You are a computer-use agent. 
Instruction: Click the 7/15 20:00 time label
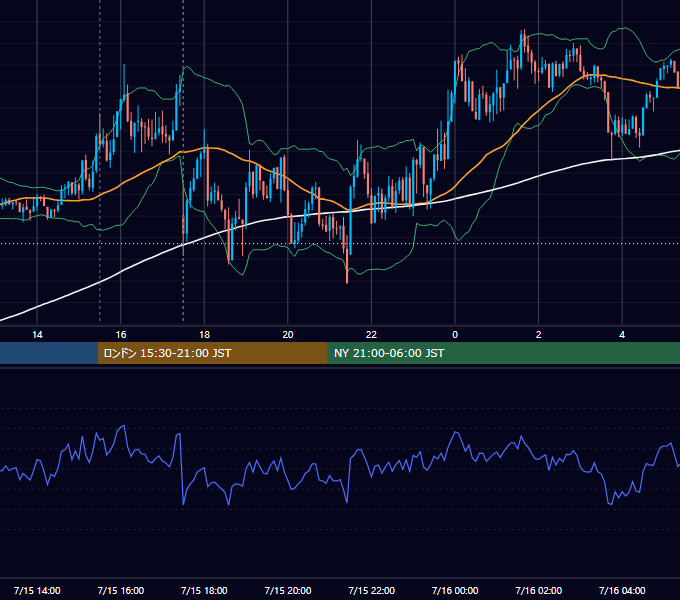pos(288,590)
